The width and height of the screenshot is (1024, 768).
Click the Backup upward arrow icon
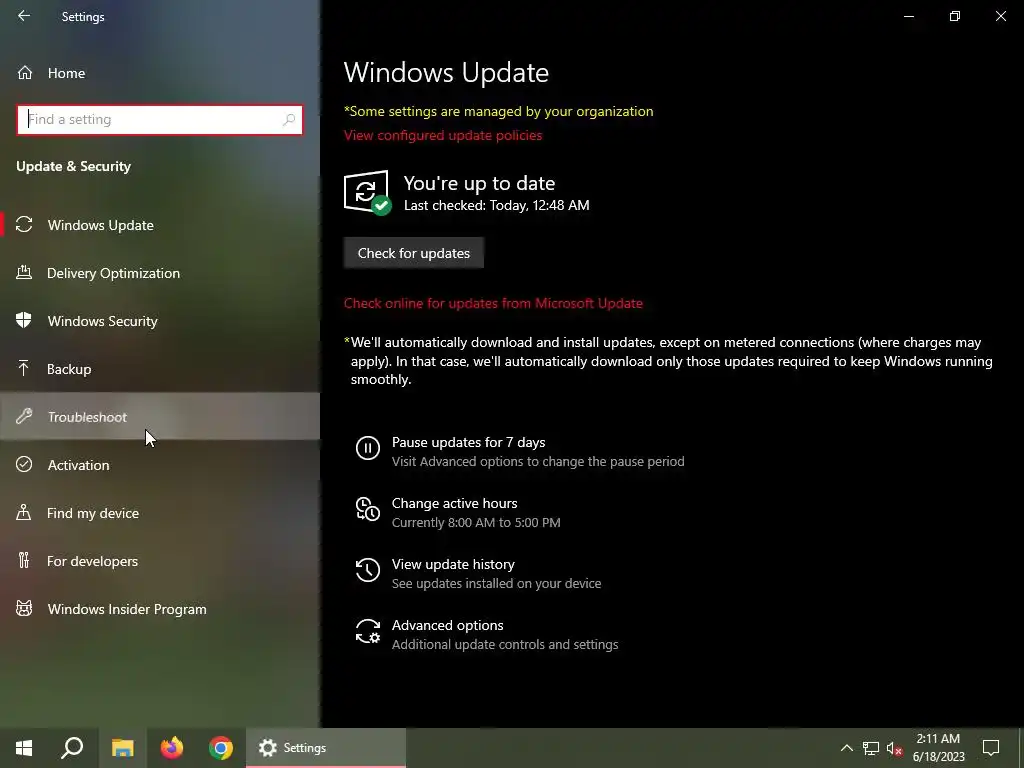[x=24, y=368]
